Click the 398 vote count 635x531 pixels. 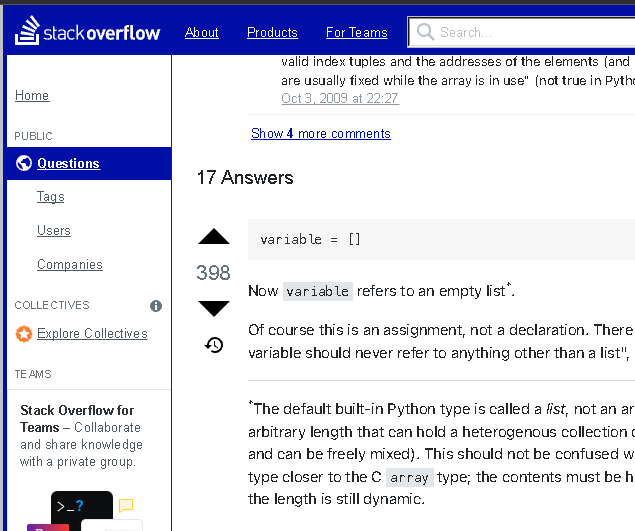213,273
